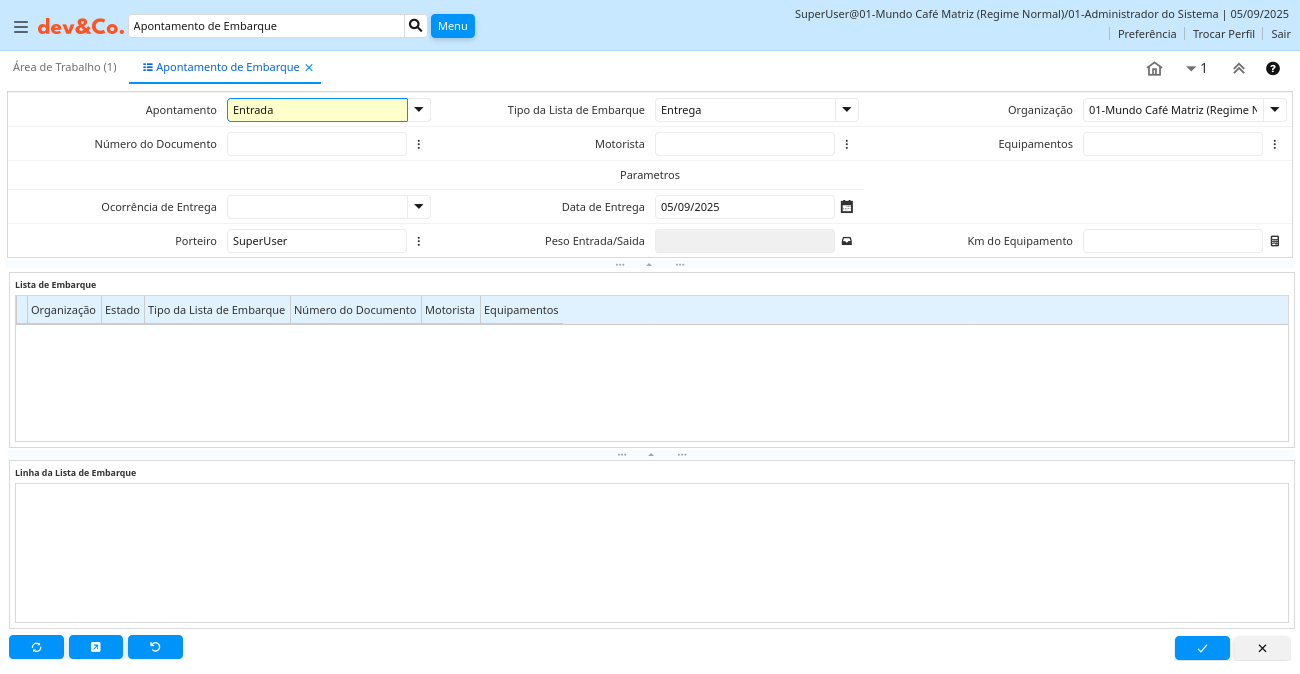This screenshot has width=1300, height=674.
Task: Open Ocorrência de Entrega dropdown
Action: (419, 207)
